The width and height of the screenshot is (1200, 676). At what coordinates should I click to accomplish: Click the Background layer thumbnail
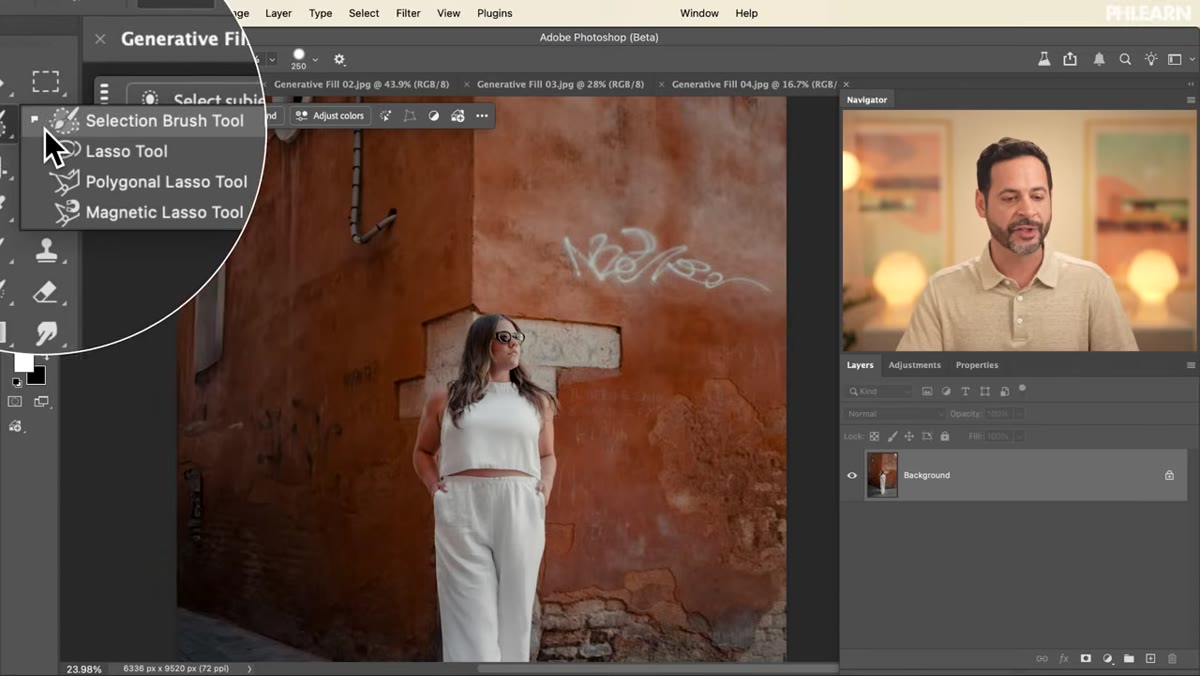click(881, 475)
